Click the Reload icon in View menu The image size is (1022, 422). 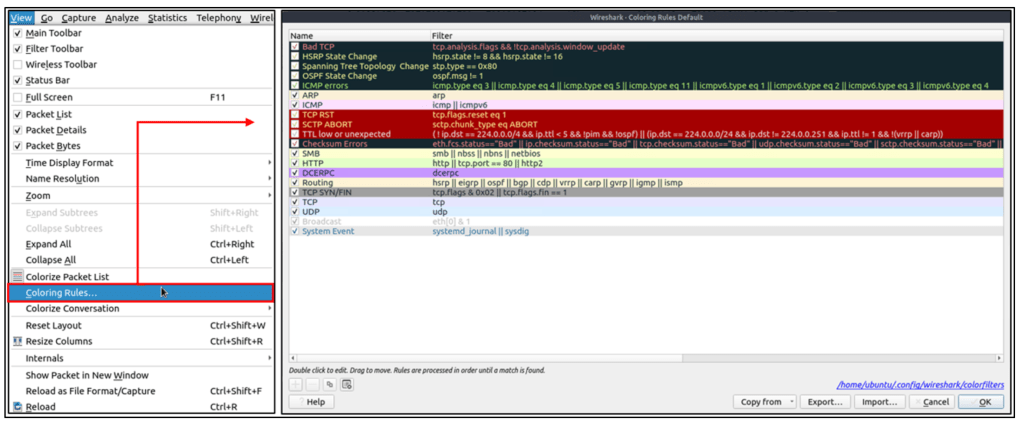pyautogui.click(x=17, y=407)
